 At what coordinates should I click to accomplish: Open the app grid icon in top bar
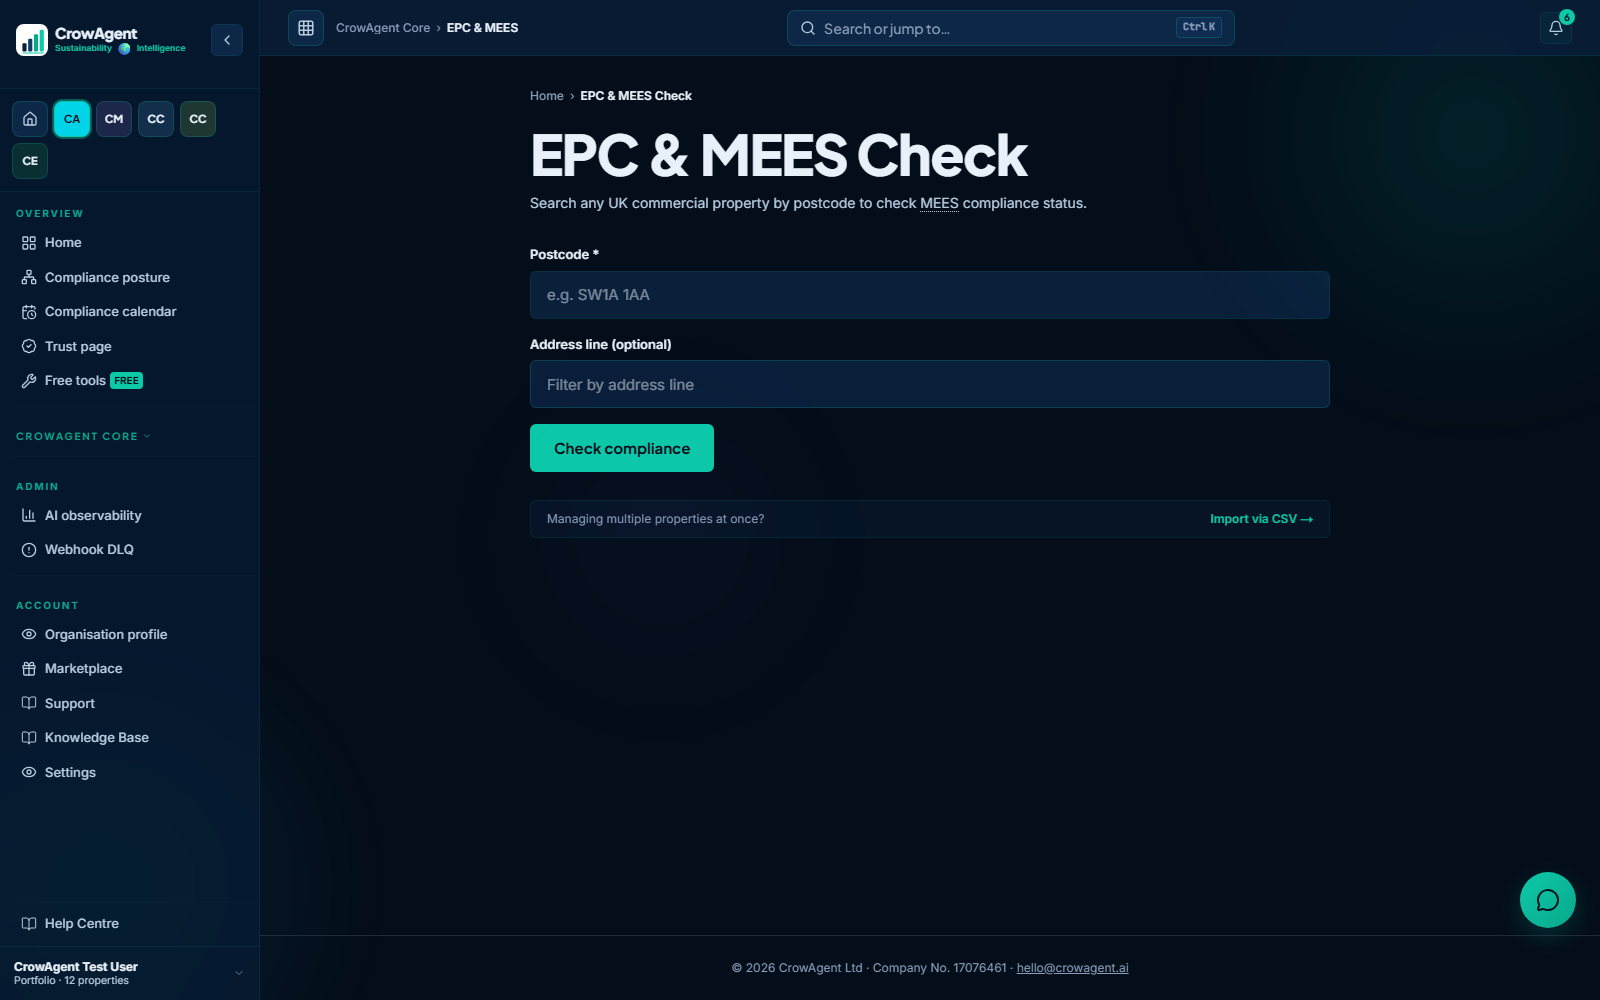[x=306, y=28]
